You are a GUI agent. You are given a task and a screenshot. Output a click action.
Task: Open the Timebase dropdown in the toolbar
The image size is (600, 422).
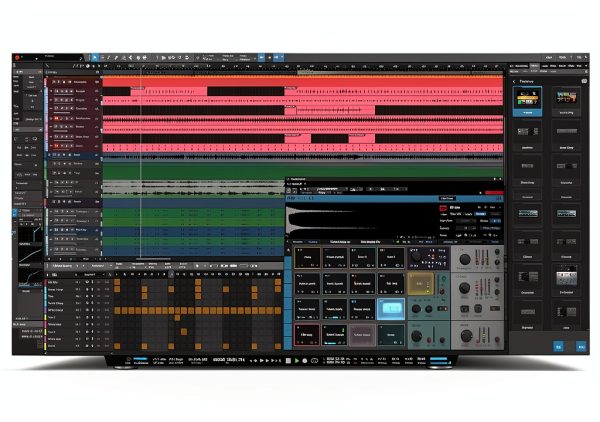(228, 57)
